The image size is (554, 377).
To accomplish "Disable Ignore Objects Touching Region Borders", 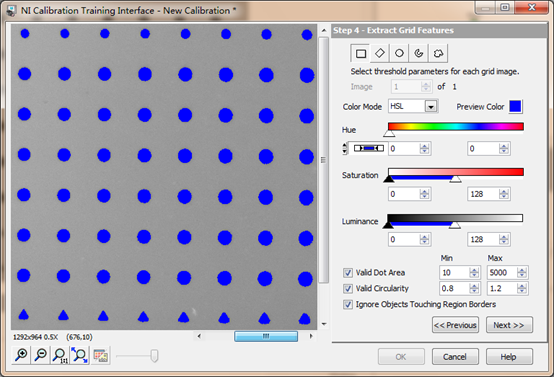I will [348, 304].
